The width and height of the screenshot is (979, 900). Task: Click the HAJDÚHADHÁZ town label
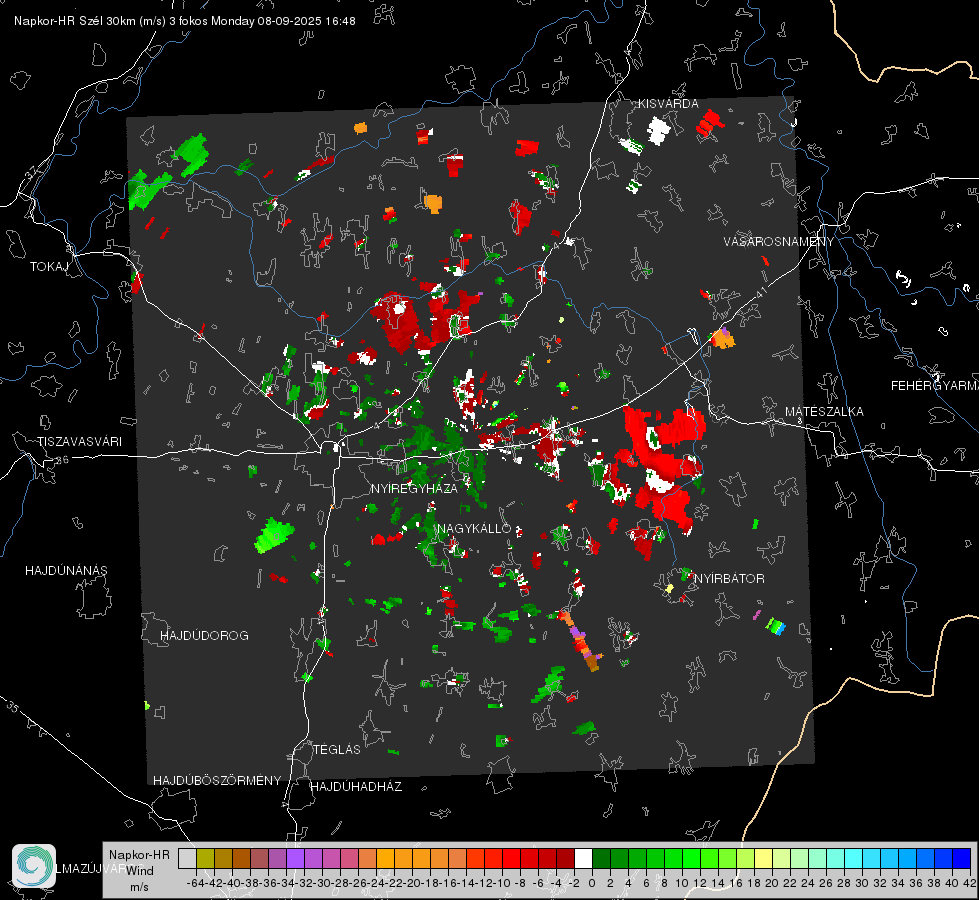356,787
